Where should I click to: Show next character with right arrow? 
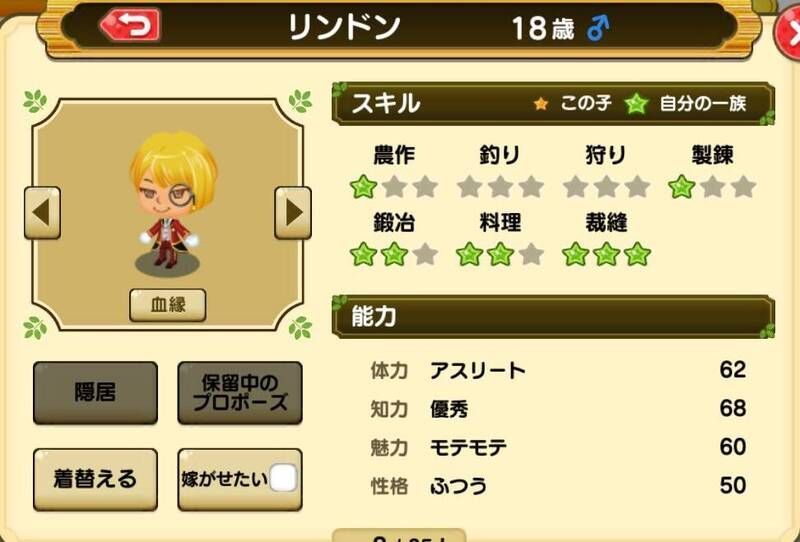[x=293, y=212]
